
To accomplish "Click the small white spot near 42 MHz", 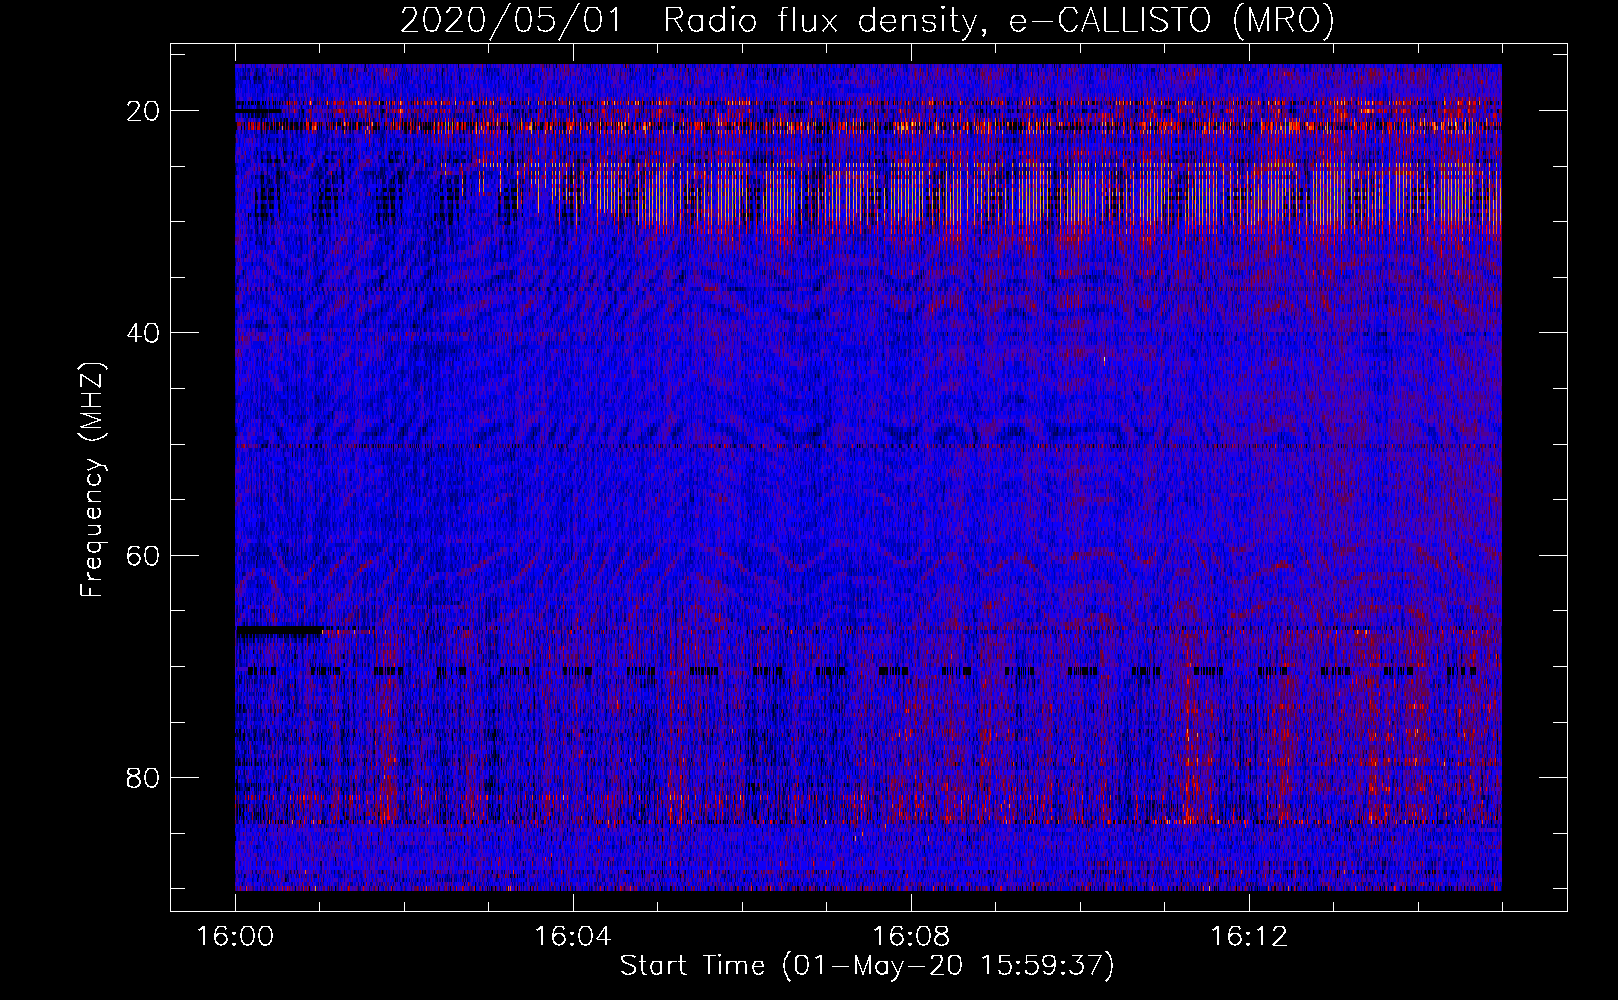I will (x=1103, y=360).
